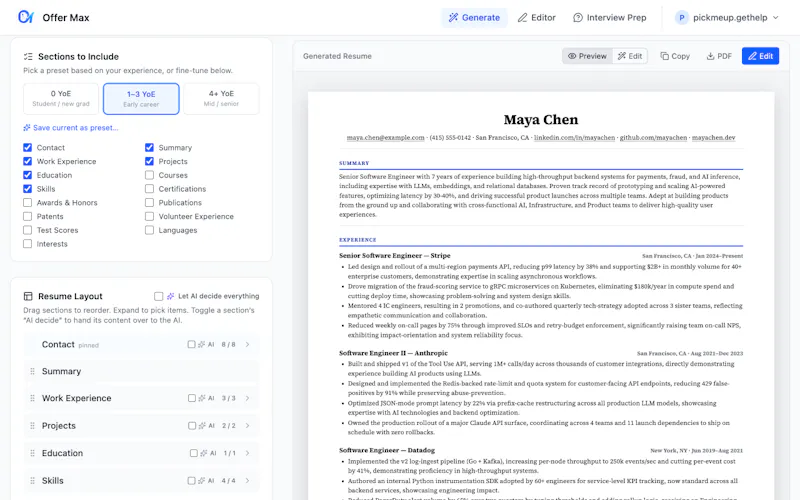Click the drag handle for Projects row
Screen dimensions: 800x500
pyautogui.click(x=32, y=426)
